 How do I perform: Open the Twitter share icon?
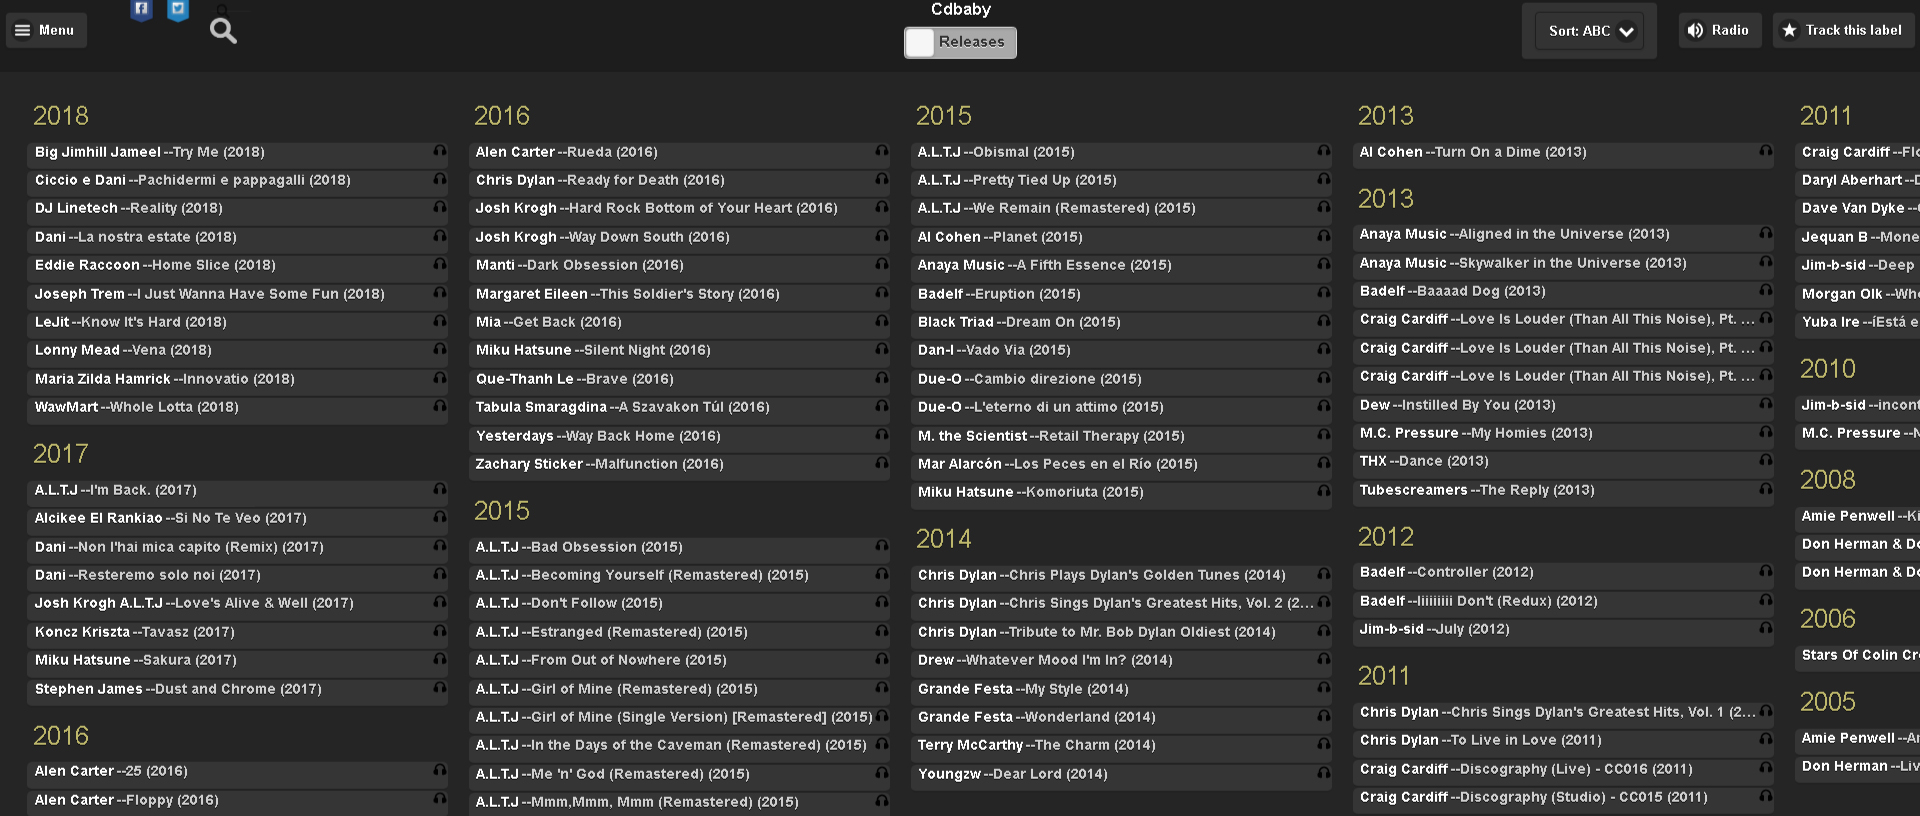[x=178, y=10]
